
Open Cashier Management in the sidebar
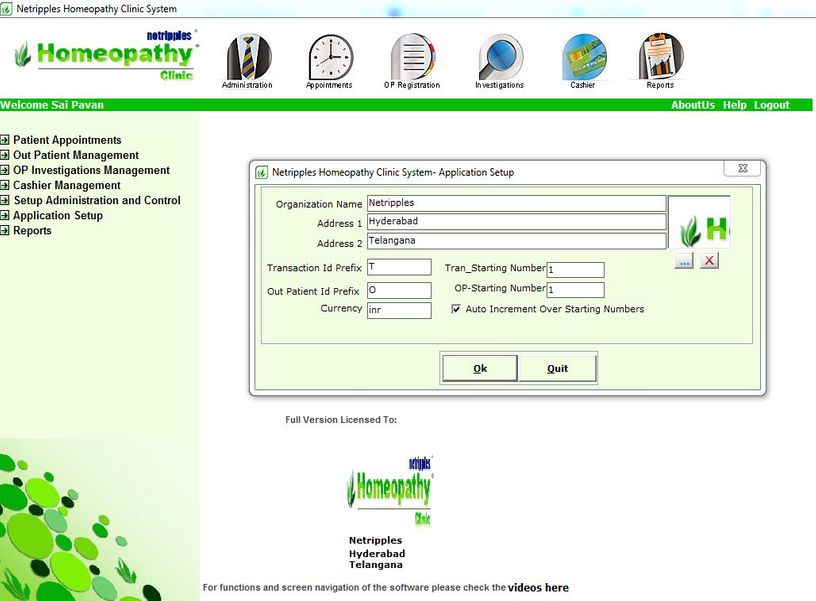(x=67, y=185)
